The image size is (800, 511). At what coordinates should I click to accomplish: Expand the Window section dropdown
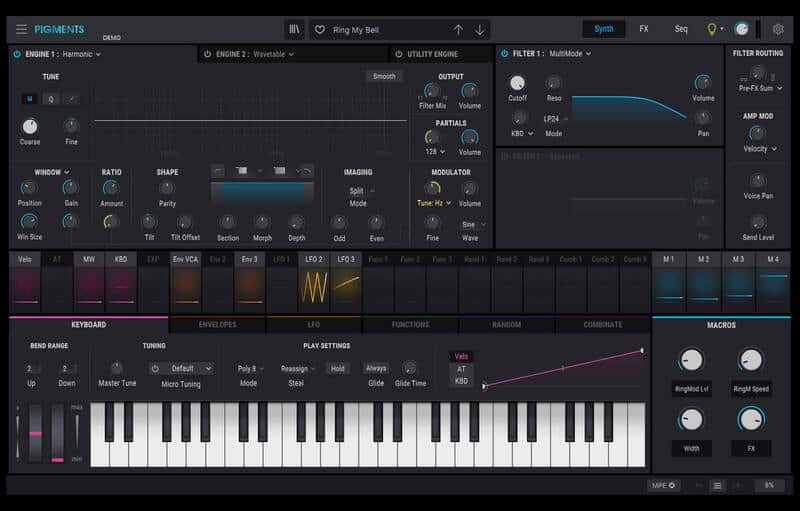coord(52,172)
